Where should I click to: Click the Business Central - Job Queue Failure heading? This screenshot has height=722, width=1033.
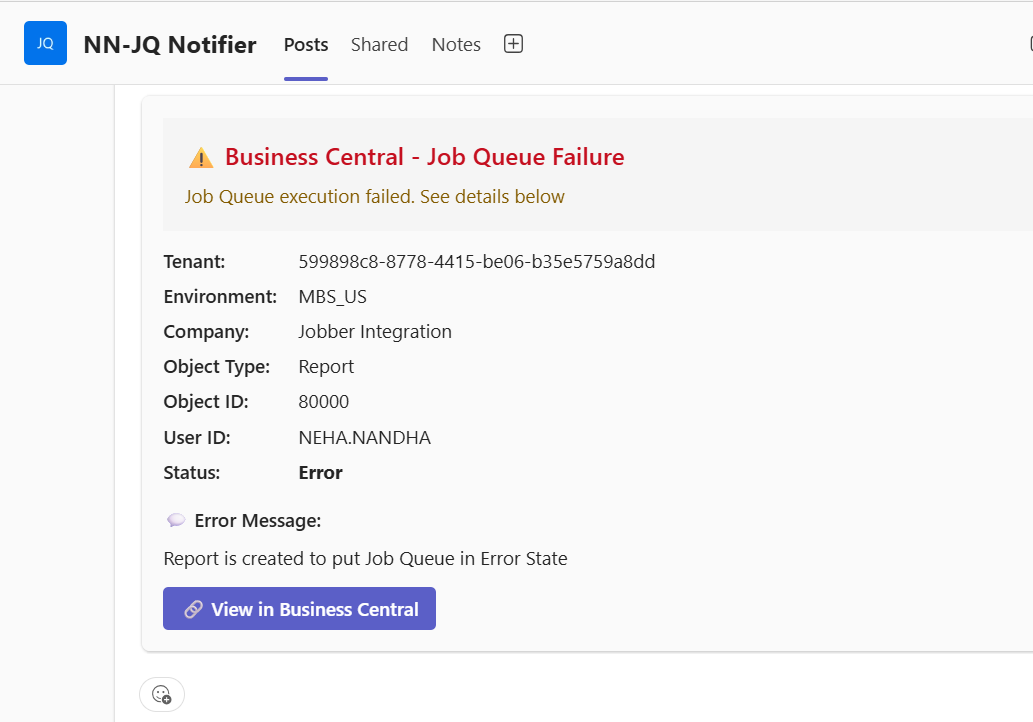(425, 157)
